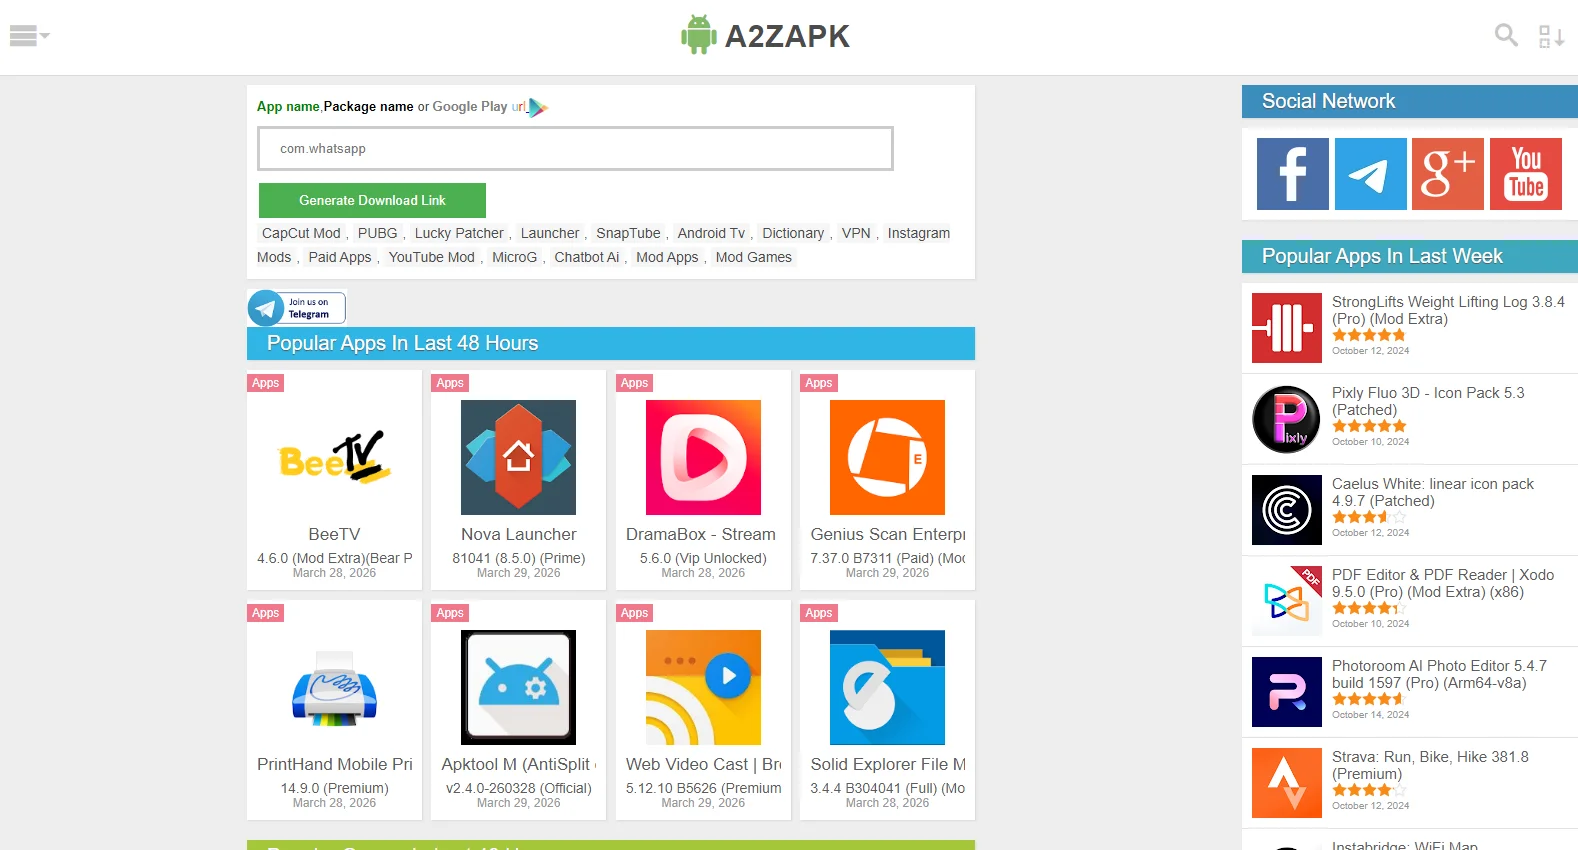1578x850 pixels.
Task: Open the Chatbot Ai tag link
Action: point(587,257)
